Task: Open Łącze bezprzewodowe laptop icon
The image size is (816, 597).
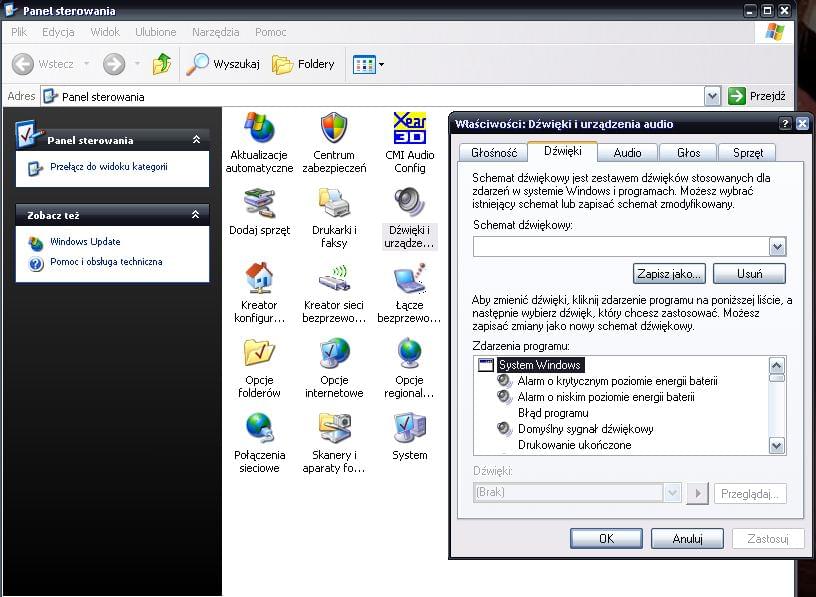Action: [x=410, y=278]
